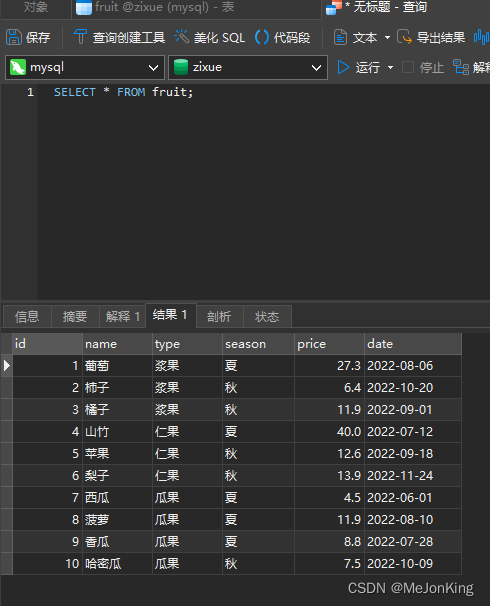The height and width of the screenshot is (606, 490).
Task: Click the mysql dolphin connection icon
Action: (18, 67)
